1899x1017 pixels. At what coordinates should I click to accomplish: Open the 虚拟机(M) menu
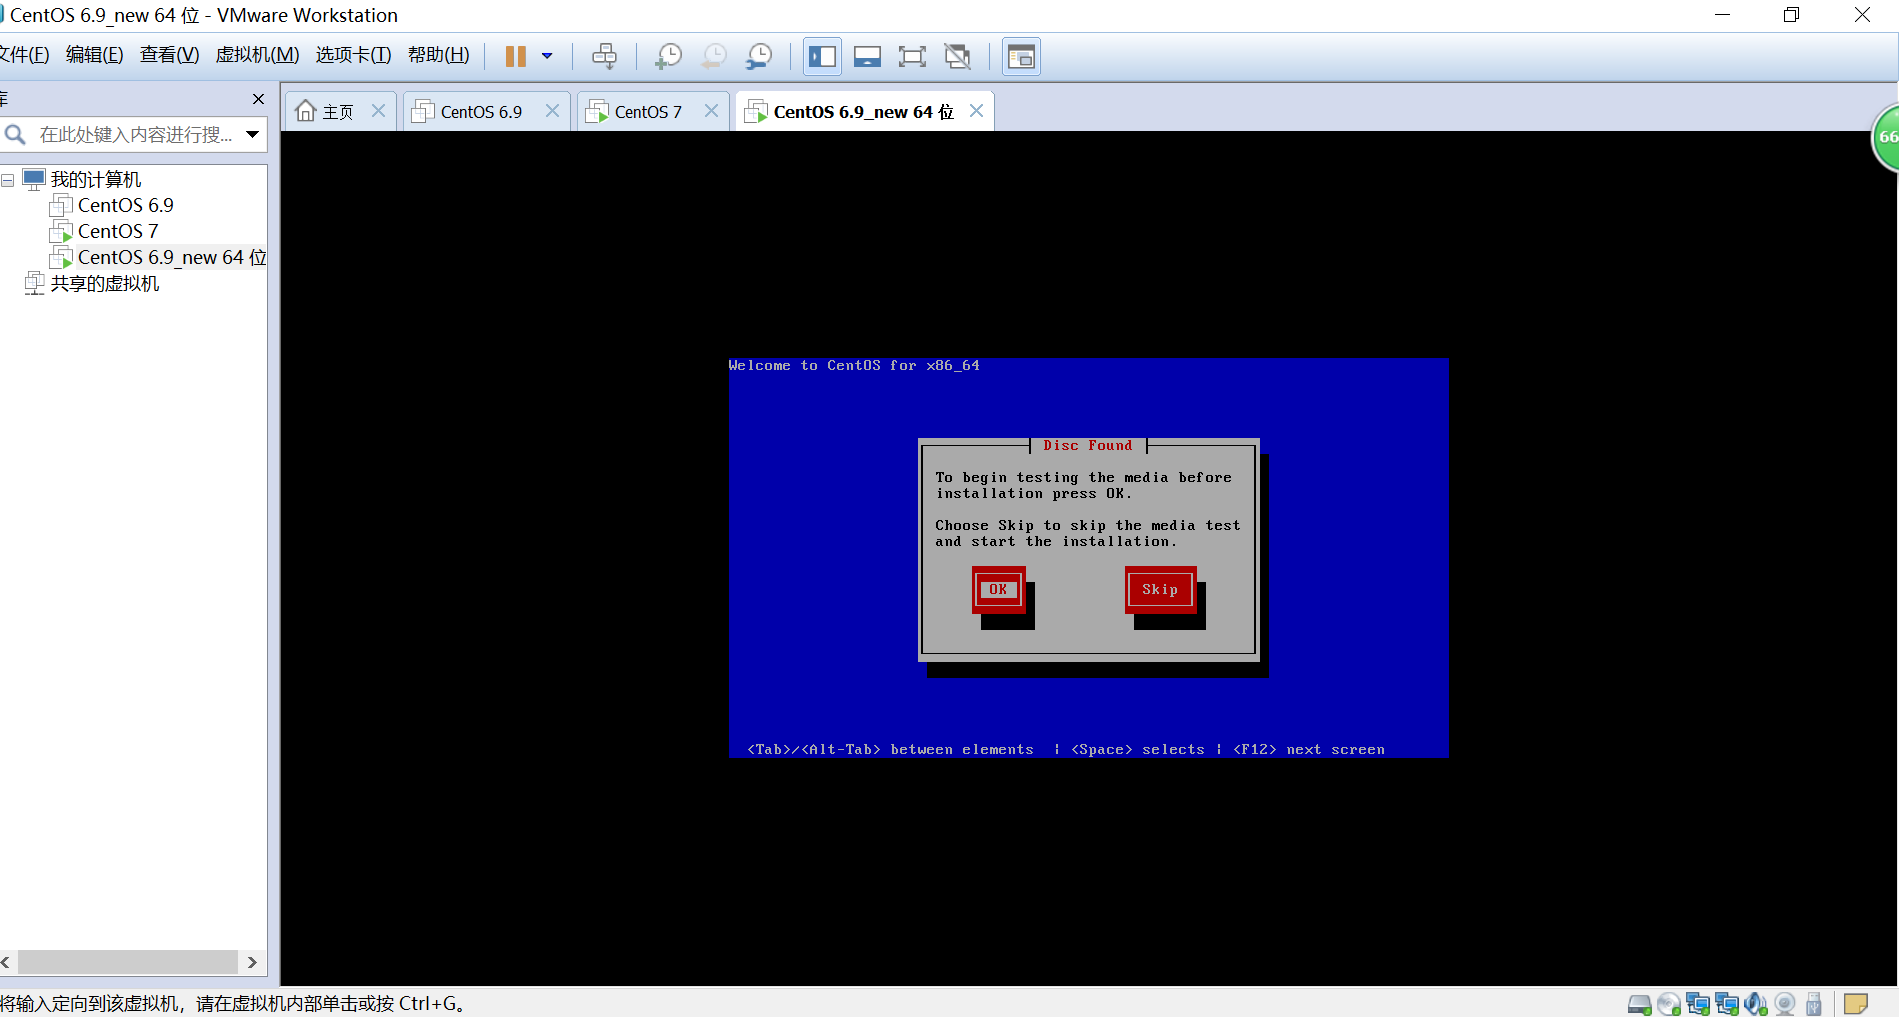tap(257, 55)
